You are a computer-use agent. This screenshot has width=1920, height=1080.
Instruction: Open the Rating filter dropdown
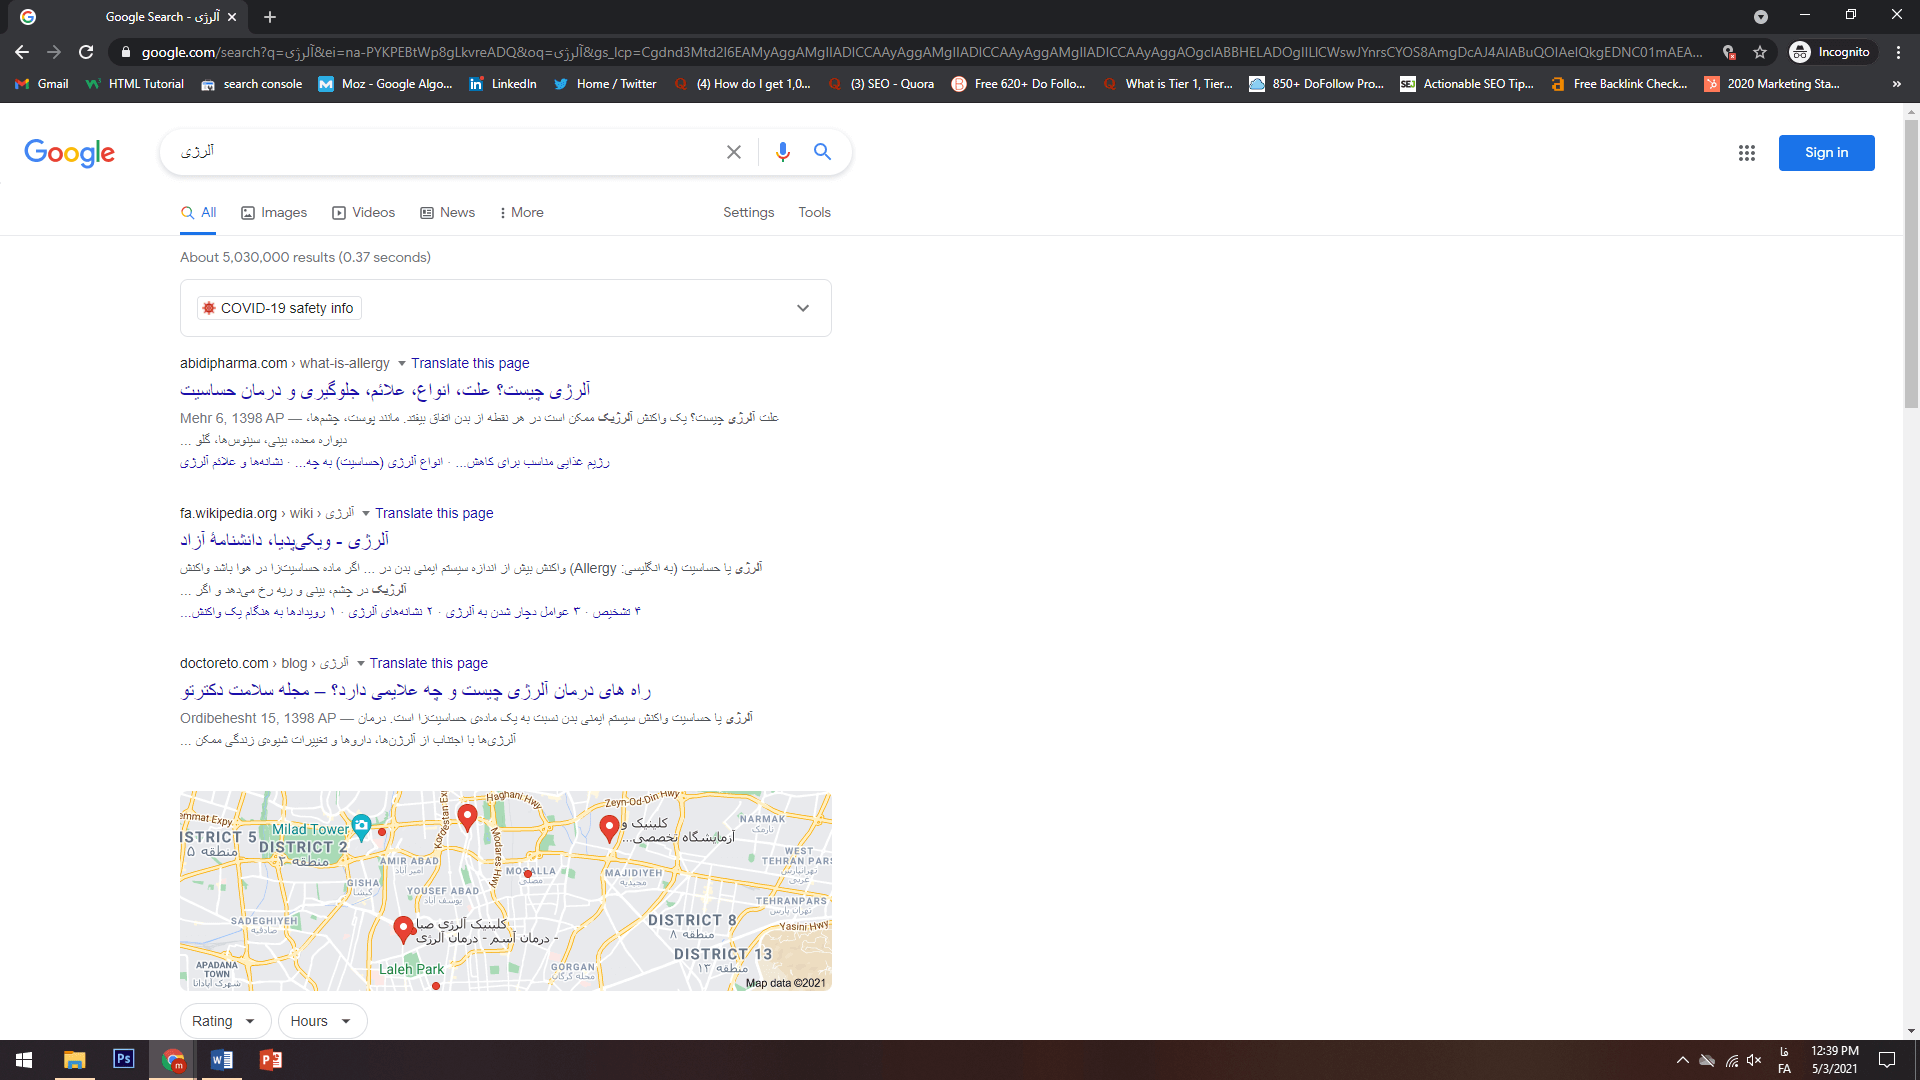pos(225,1021)
